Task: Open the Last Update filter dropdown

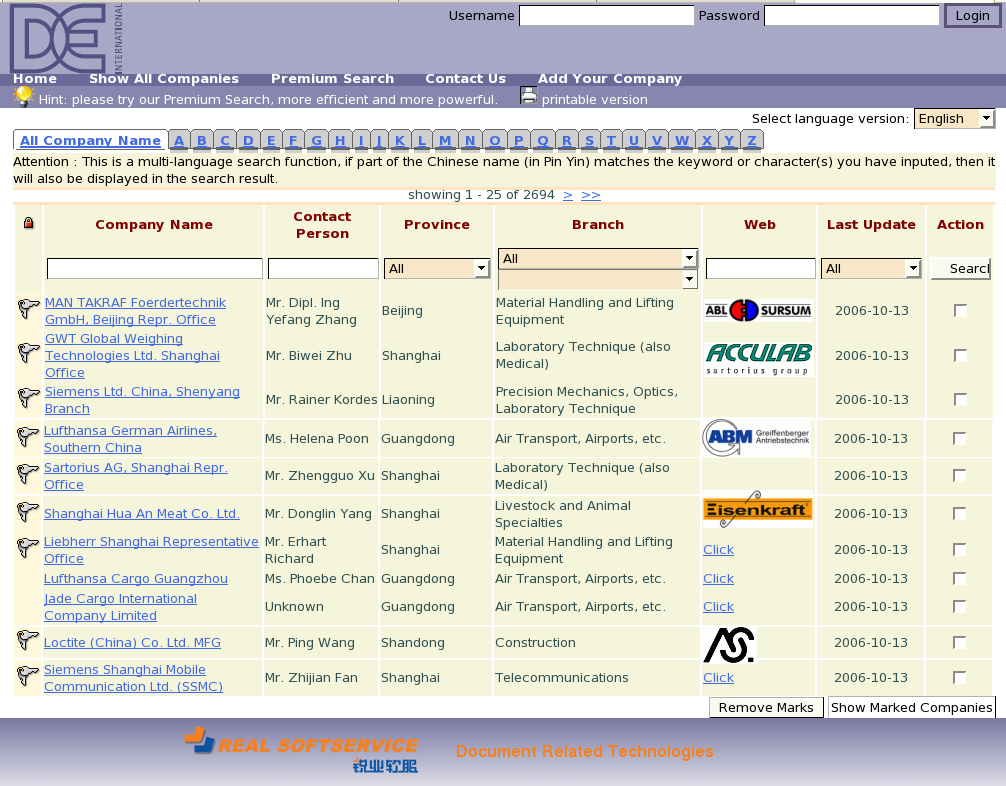Action: (912, 269)
